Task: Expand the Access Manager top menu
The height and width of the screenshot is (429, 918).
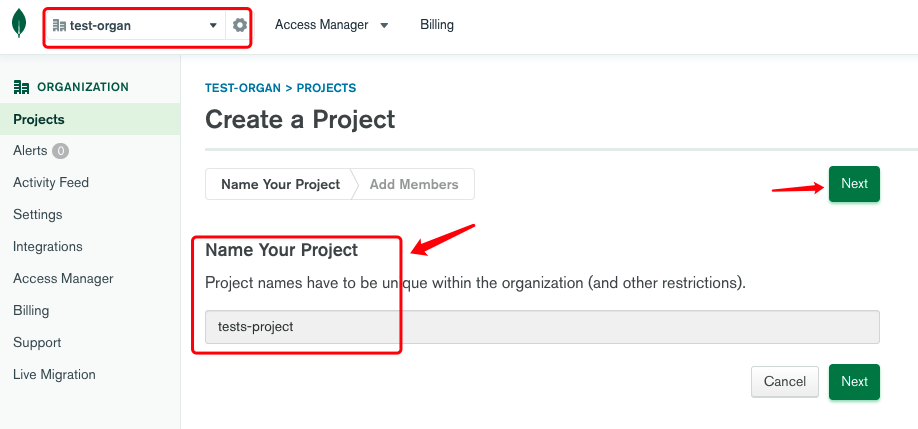Action: 331,25
